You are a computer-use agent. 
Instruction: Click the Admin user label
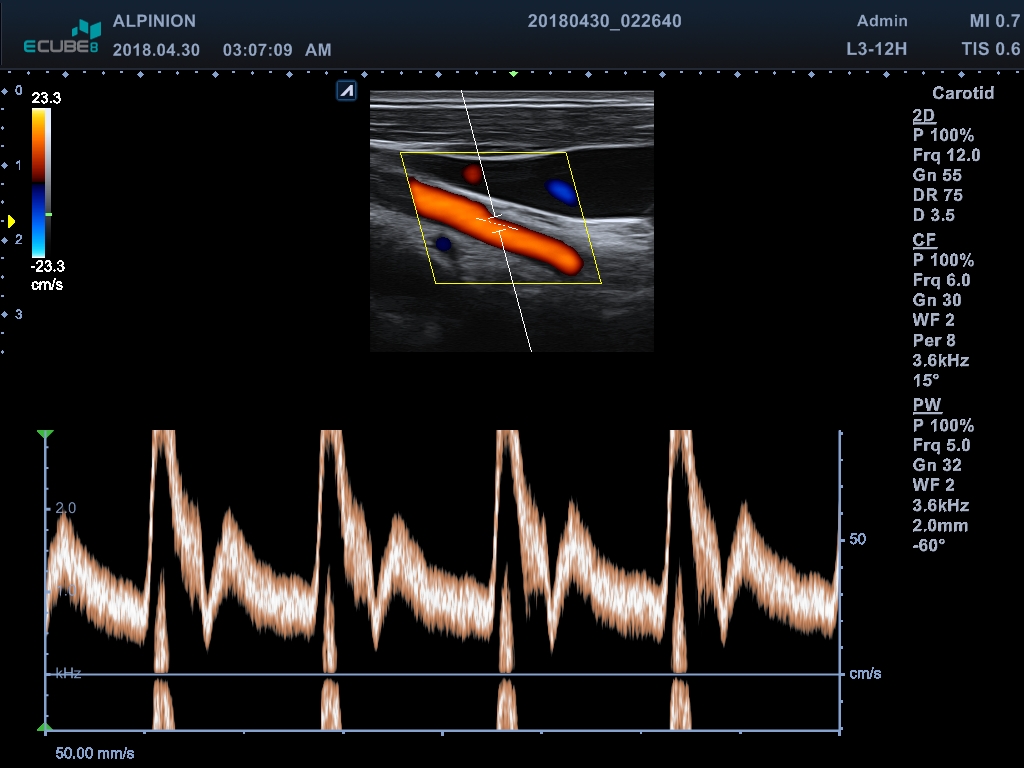(882, 21)
